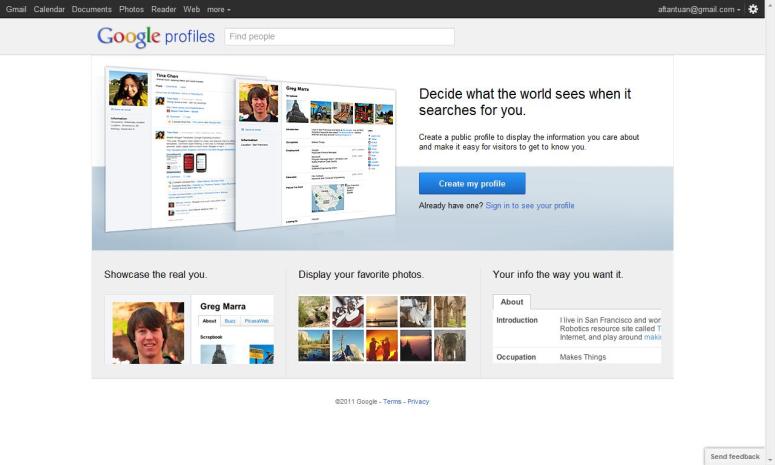Click the 'Introduction' label in About panel
Image resolution: width=775 pixels, height=465 pixels.
click(x=517, y=320)
